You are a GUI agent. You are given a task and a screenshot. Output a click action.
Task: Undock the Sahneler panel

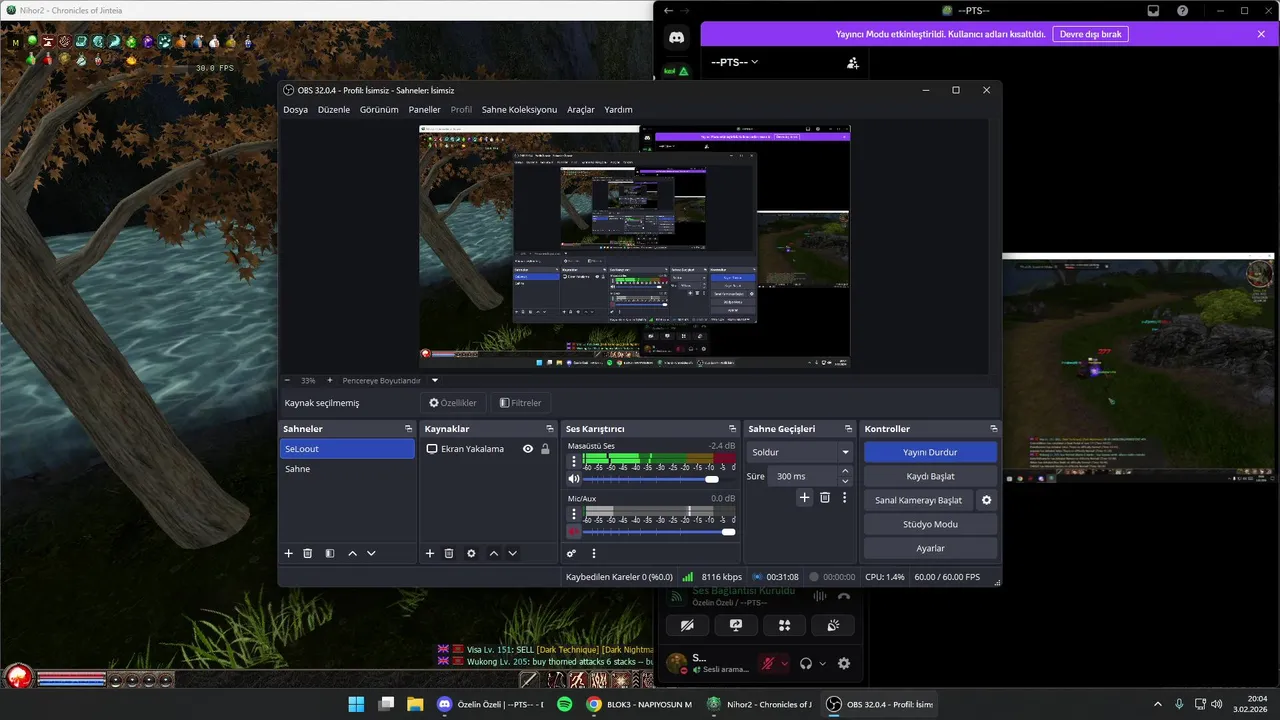408,429
